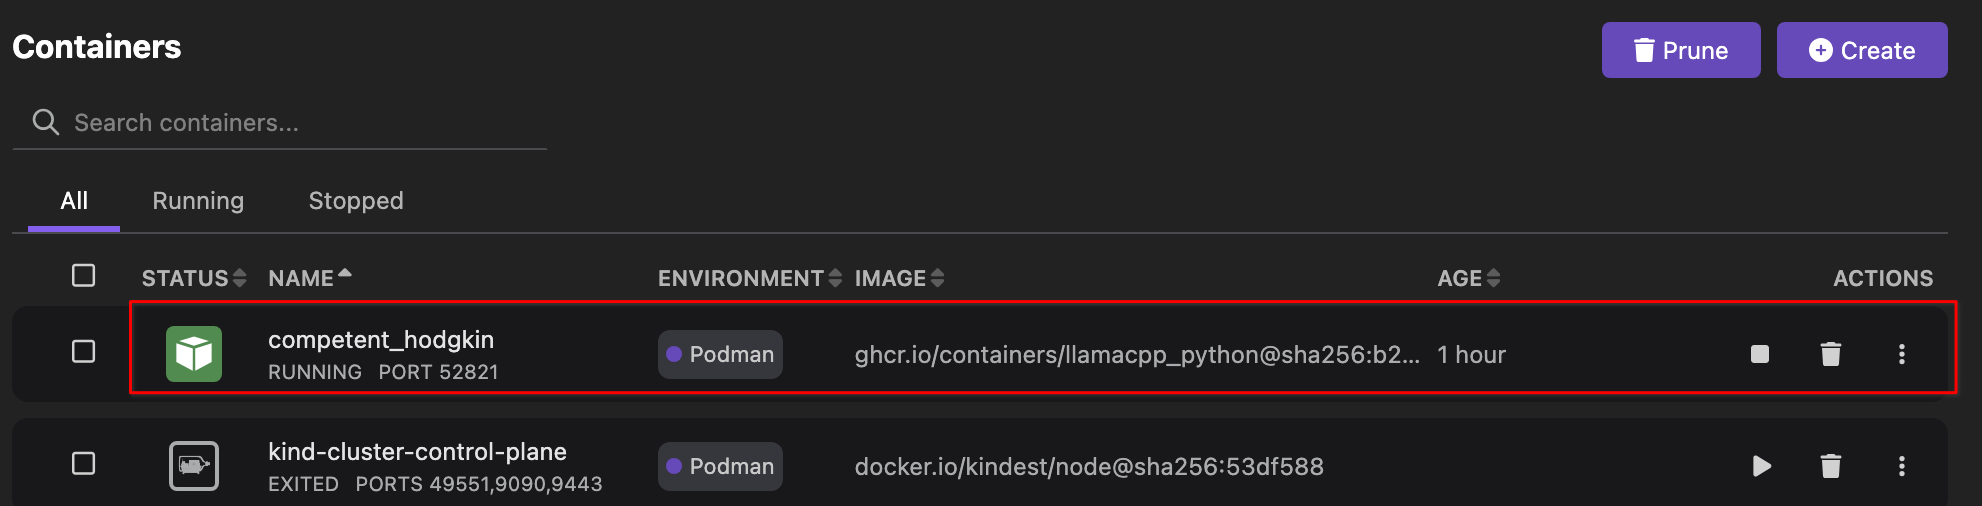Open kebab menu for kind-cluster-control-plane
The image size is (1982, 506).
coord(1902,466)
